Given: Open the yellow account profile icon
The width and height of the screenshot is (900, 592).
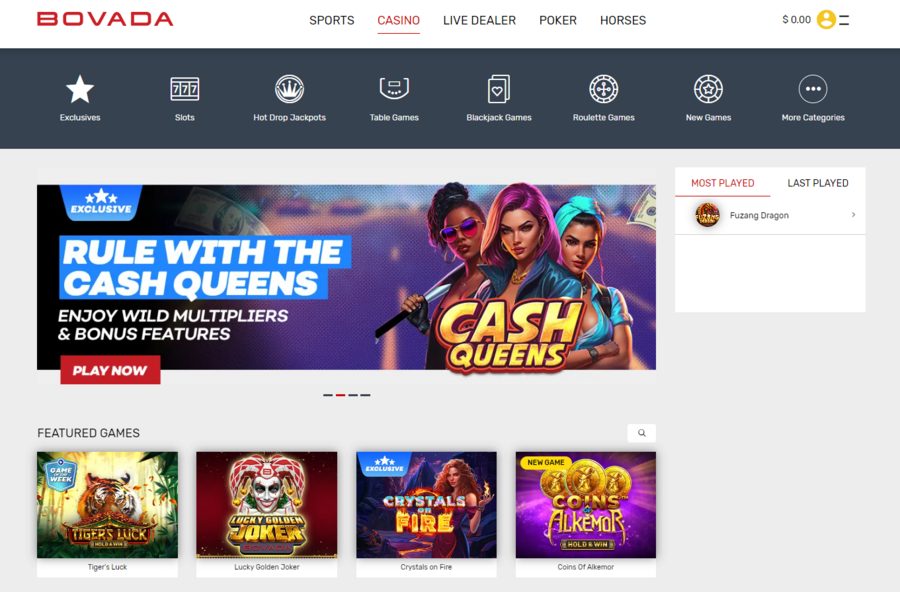Looking at the screenshot, I should pos(826,20).
